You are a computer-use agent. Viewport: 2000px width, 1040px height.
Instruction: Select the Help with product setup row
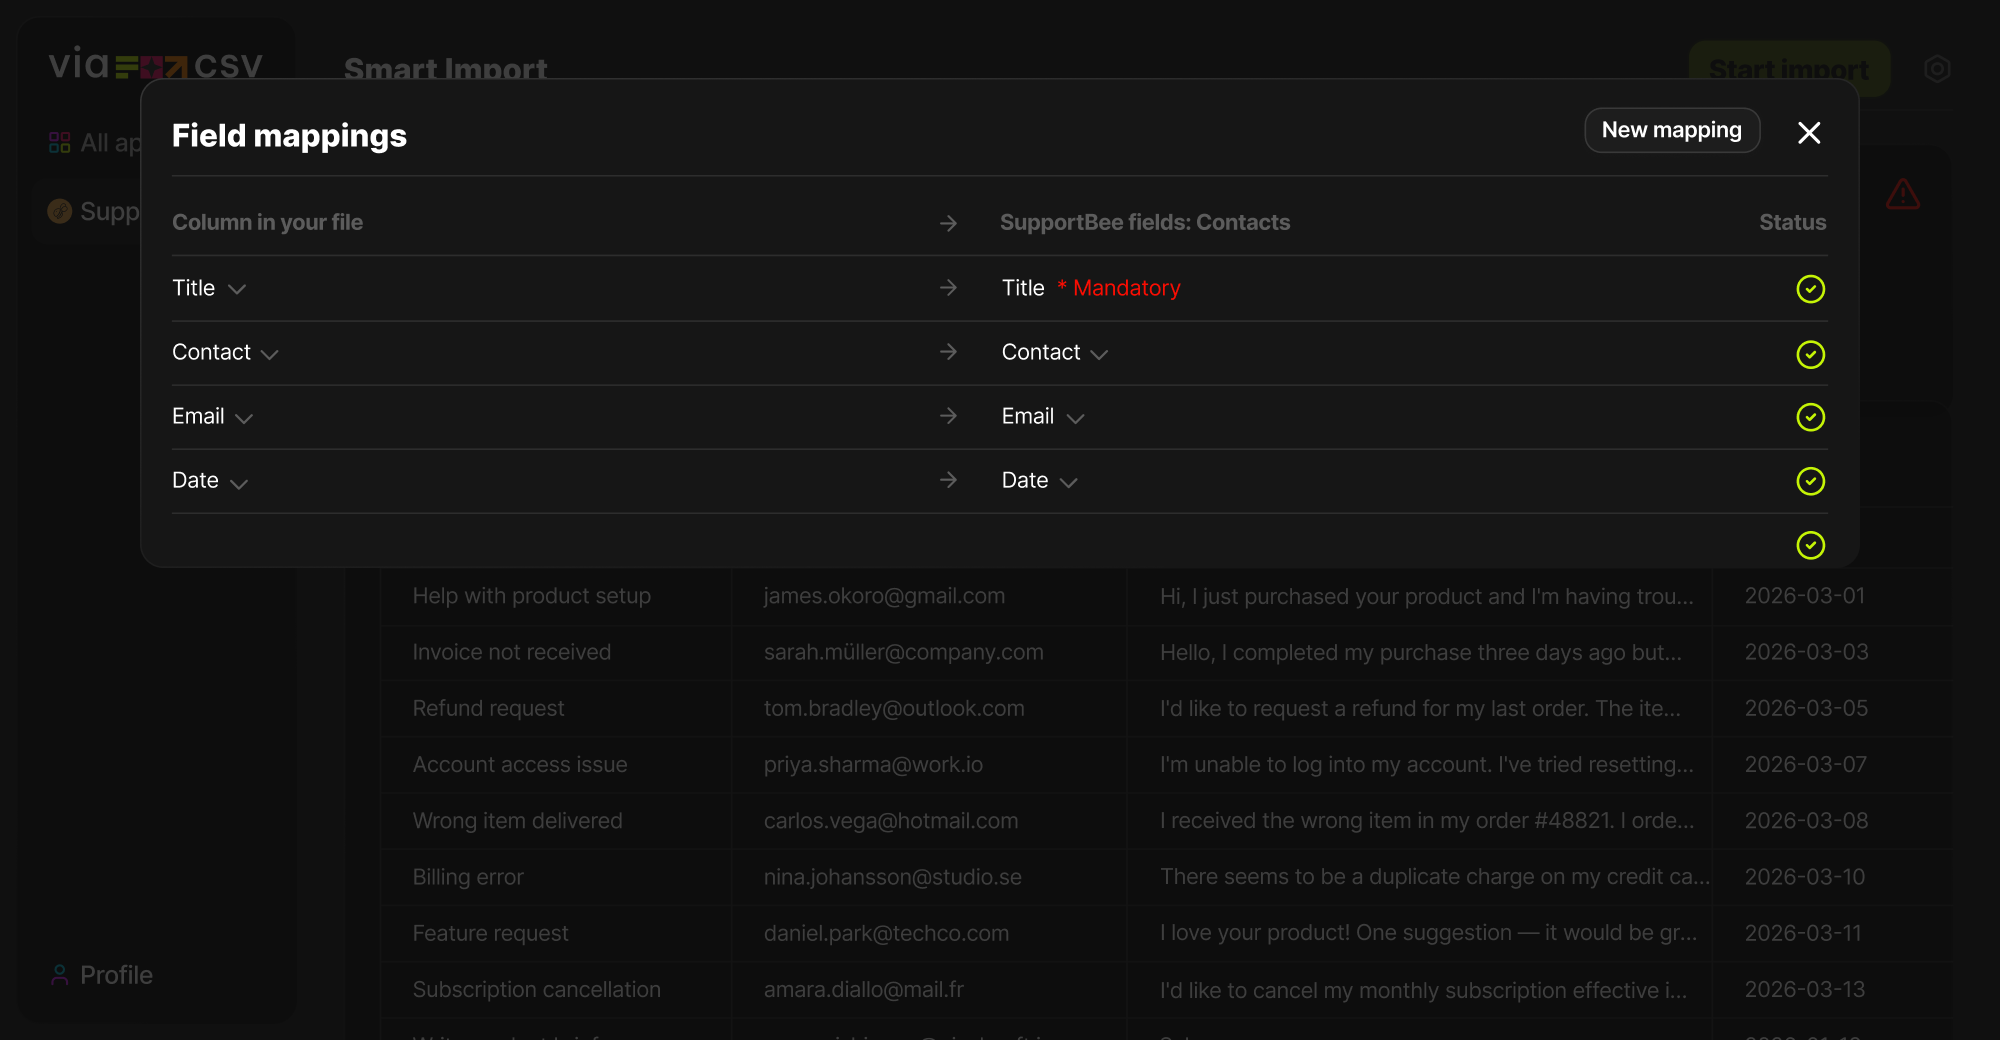(x=1165, y=596)
